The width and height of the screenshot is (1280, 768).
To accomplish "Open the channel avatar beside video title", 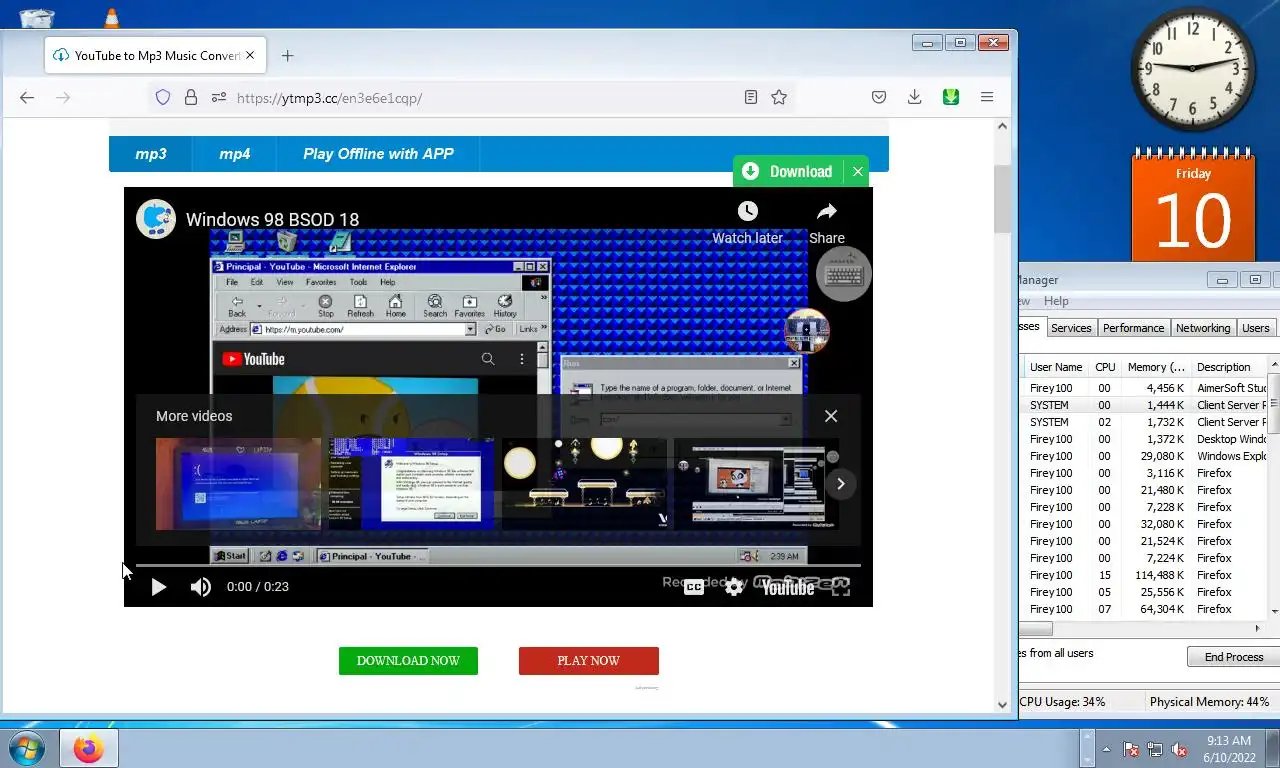I will pyautogui.click(x=156, y=219).
